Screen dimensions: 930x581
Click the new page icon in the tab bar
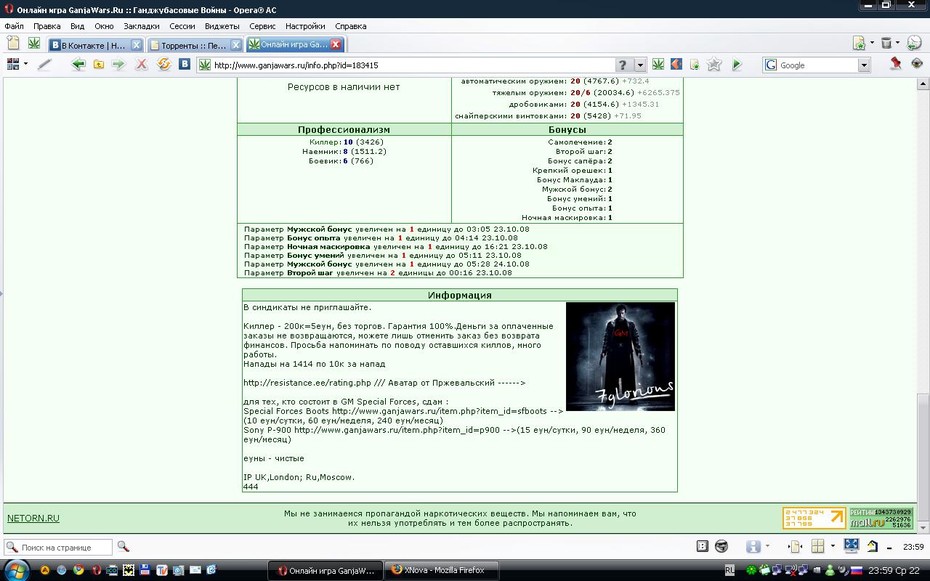[x=13, y=43]
